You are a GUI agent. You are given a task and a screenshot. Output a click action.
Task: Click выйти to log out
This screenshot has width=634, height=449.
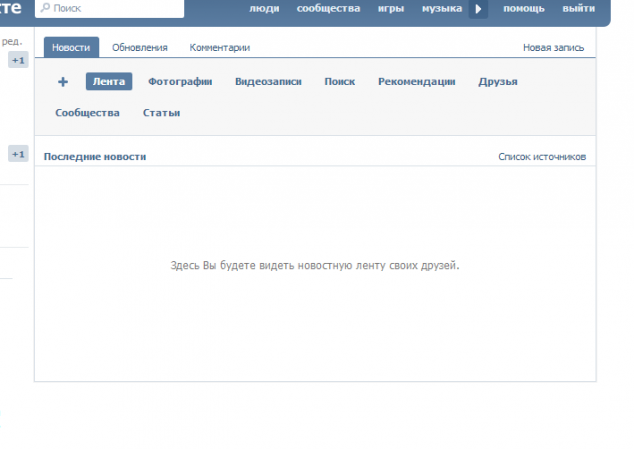[579, 8]
